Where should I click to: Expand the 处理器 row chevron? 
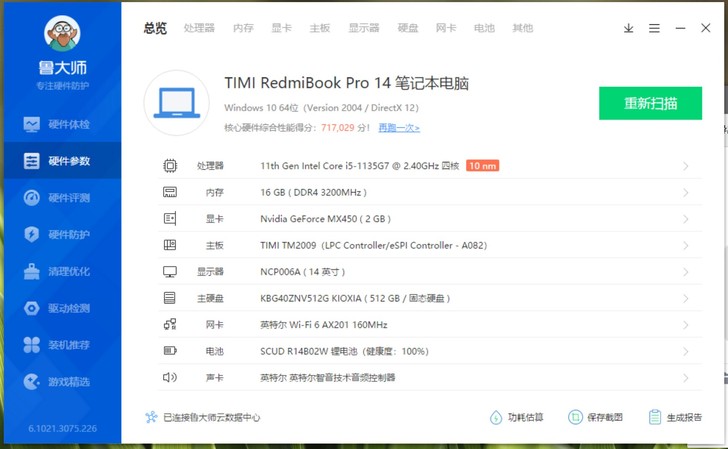point(685,166)
